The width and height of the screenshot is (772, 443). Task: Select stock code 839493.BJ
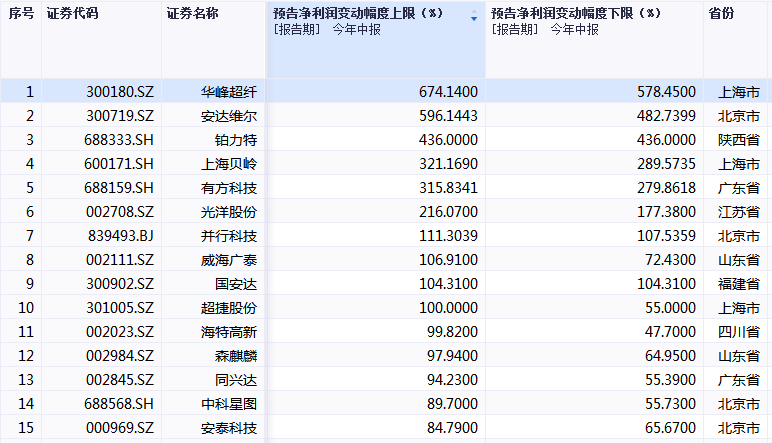pos(121,236)
